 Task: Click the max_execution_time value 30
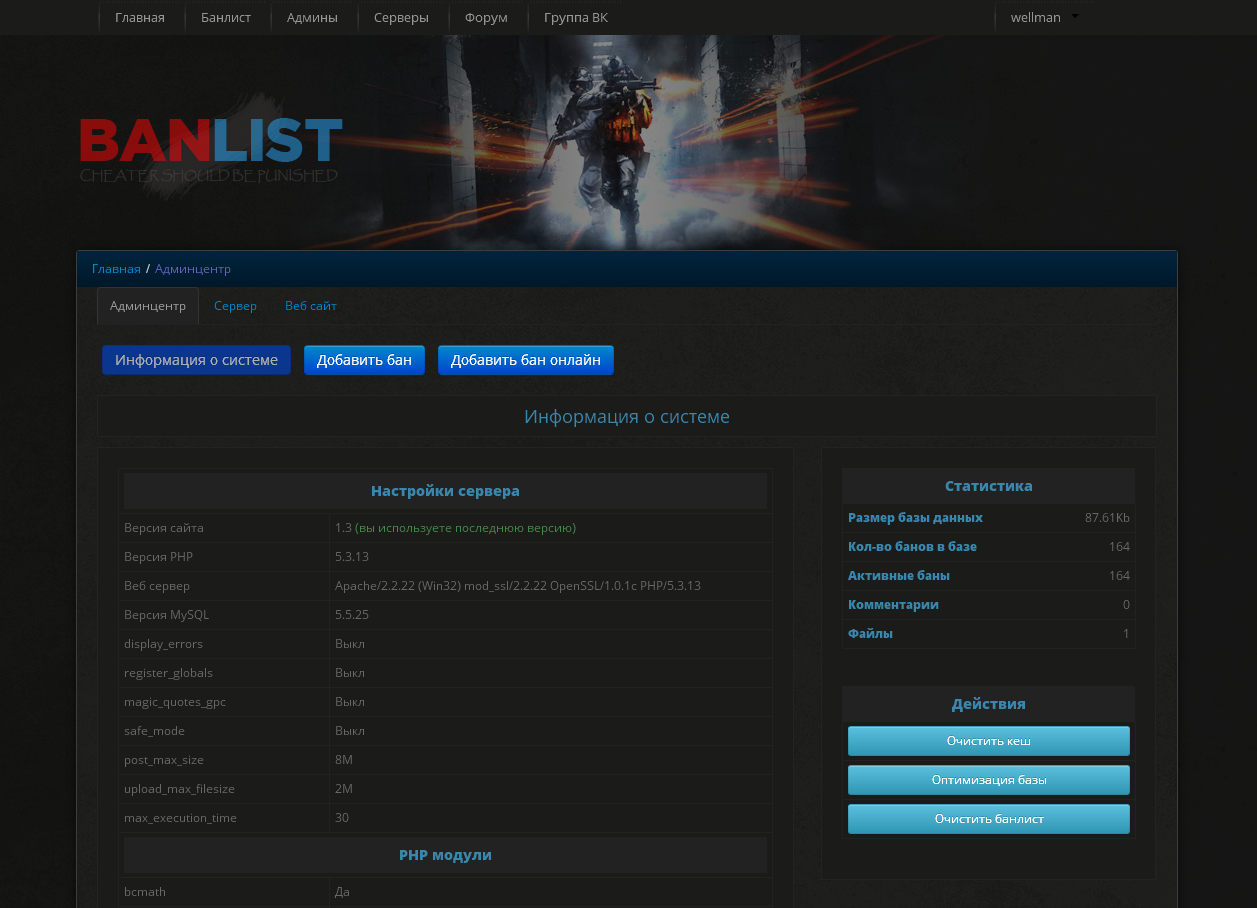[x=342, y=817]
